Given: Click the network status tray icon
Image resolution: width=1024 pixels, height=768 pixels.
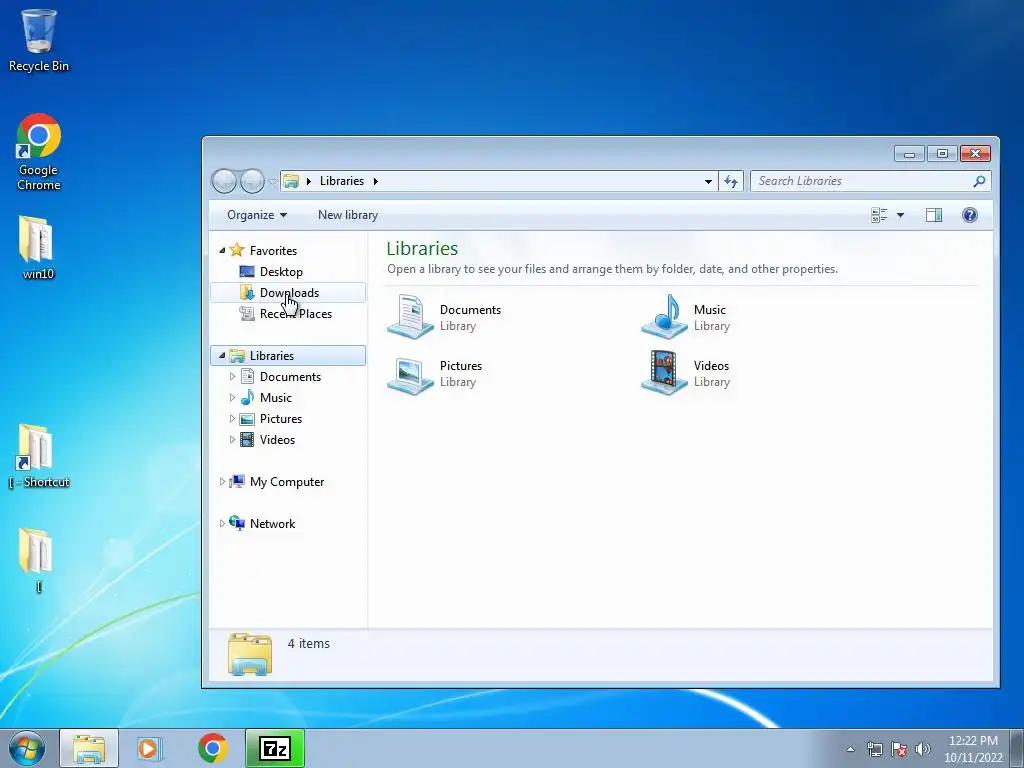Looking at the screenshot, I should [x=874, y=749].
